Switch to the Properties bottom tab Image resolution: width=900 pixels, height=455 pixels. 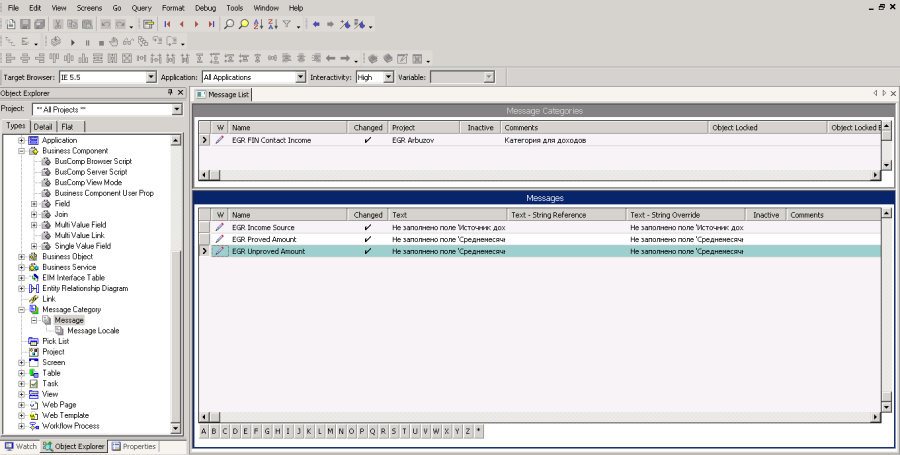point(134,446)
